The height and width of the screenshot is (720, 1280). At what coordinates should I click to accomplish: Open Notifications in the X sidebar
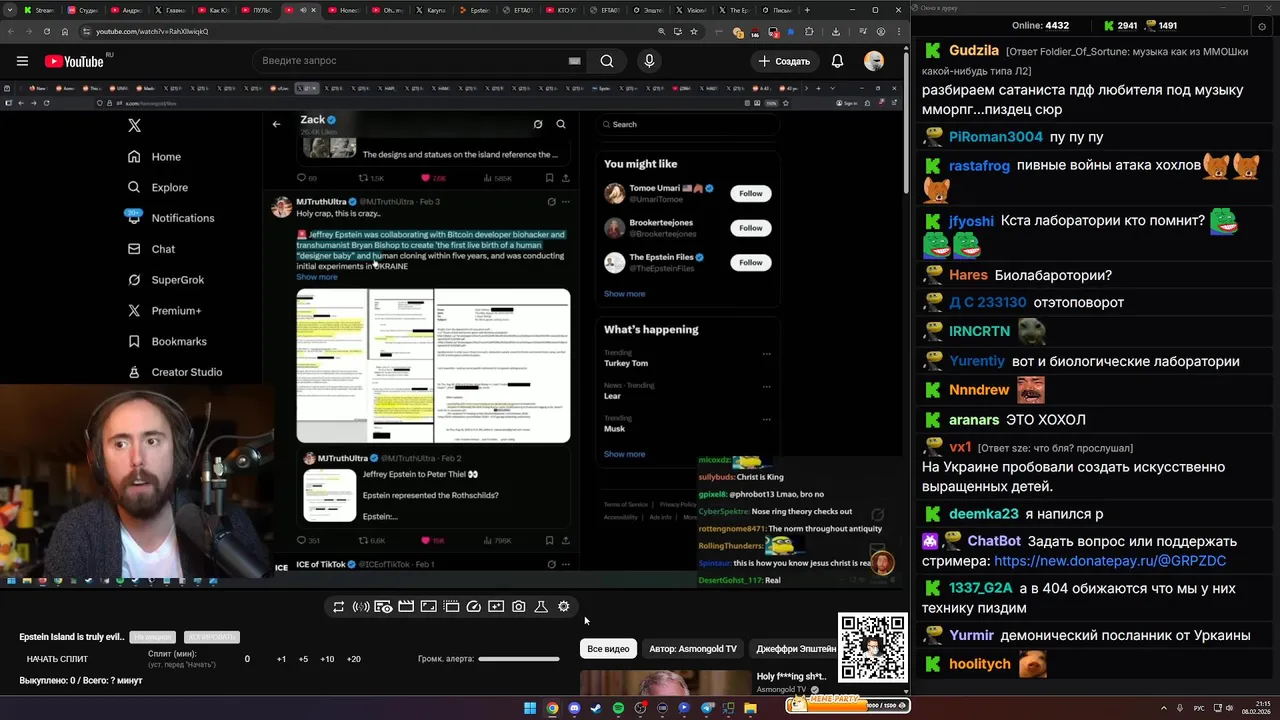click(170, 218)
